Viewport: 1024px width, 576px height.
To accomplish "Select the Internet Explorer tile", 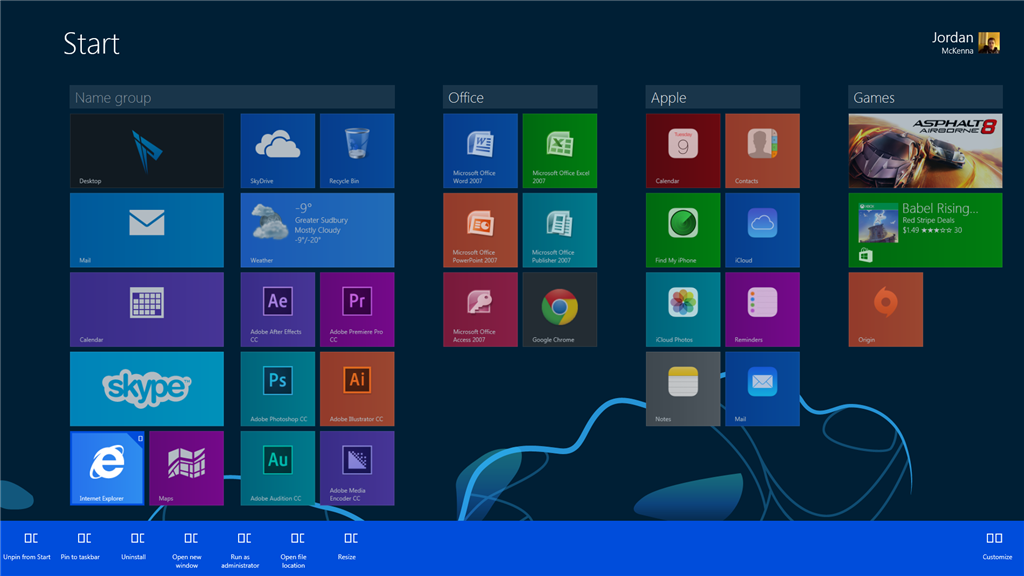I will coord(107,468).
